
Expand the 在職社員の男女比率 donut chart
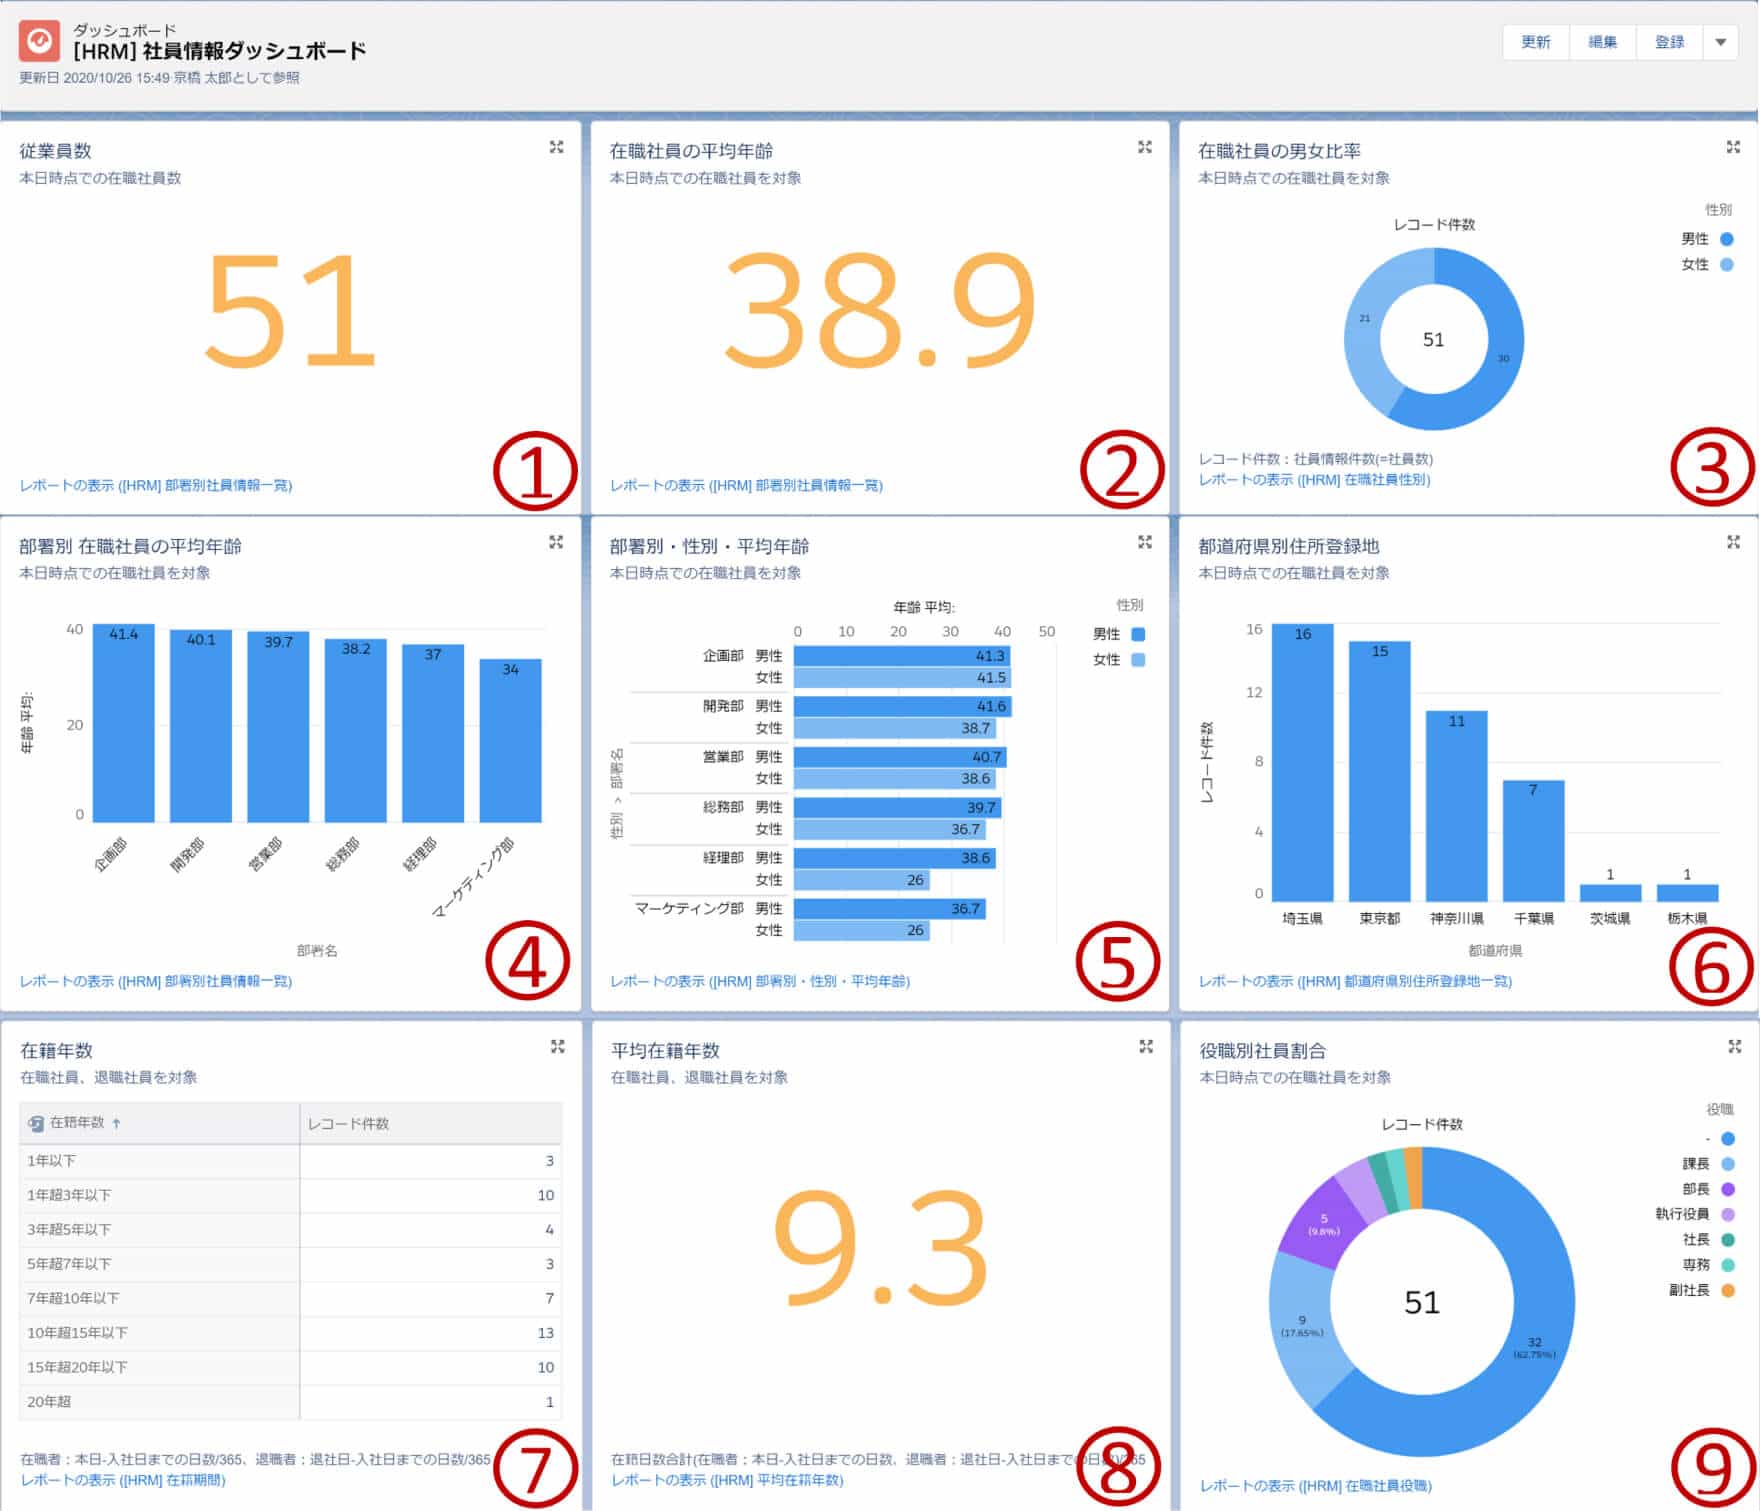(1733, 147)
